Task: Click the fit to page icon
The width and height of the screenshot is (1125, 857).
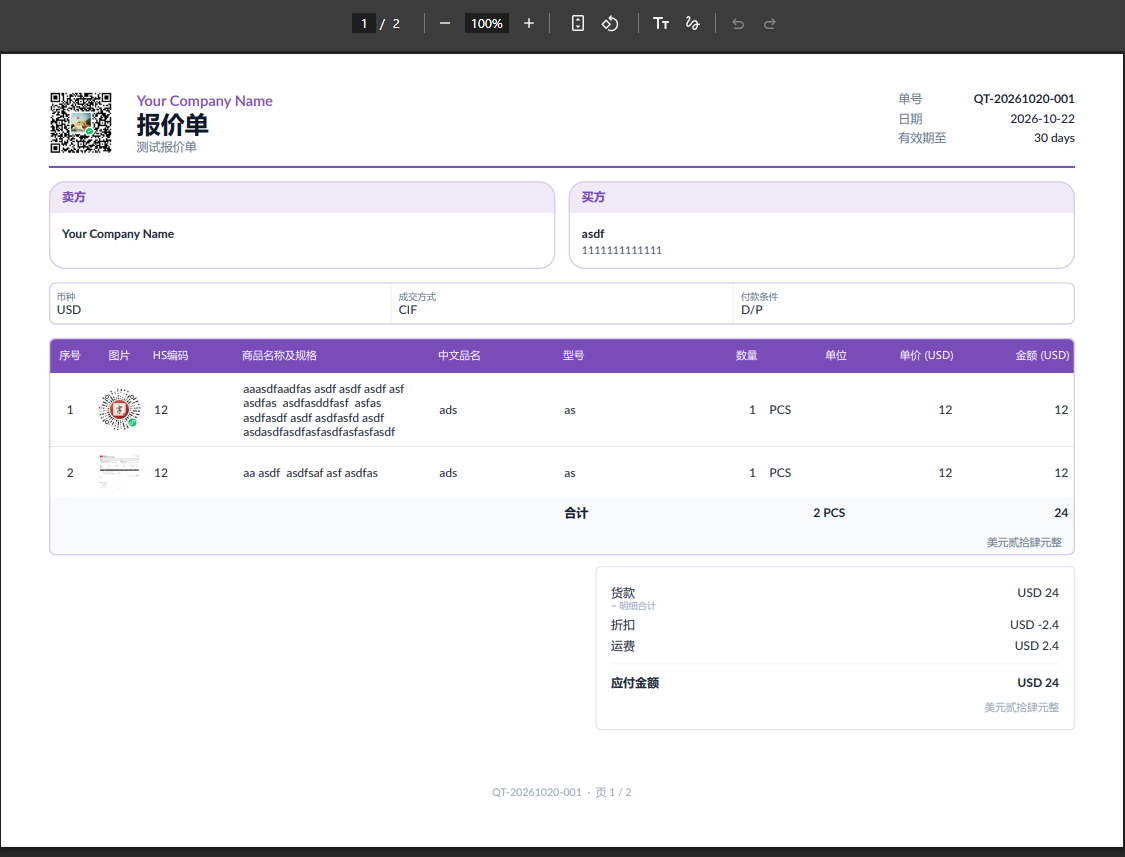Action: pos(578,24)
